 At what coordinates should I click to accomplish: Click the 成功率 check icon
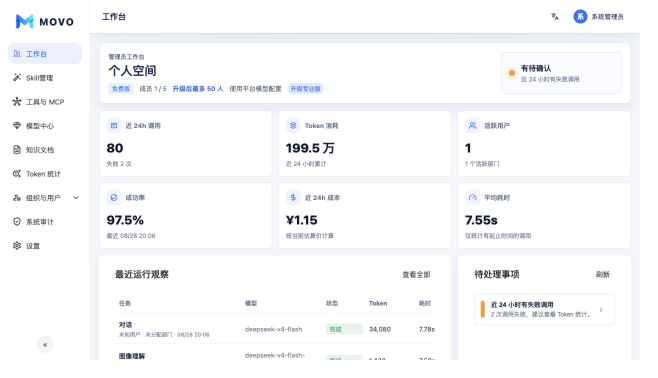[x=114, y=197]
